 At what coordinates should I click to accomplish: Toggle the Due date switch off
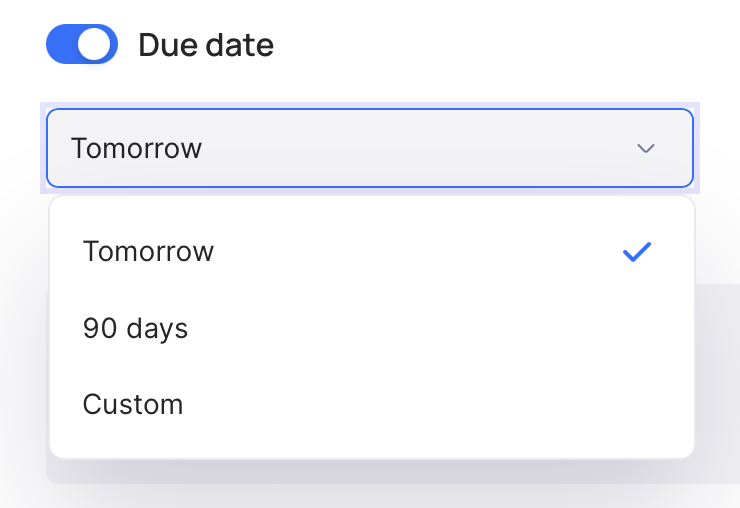82,45
